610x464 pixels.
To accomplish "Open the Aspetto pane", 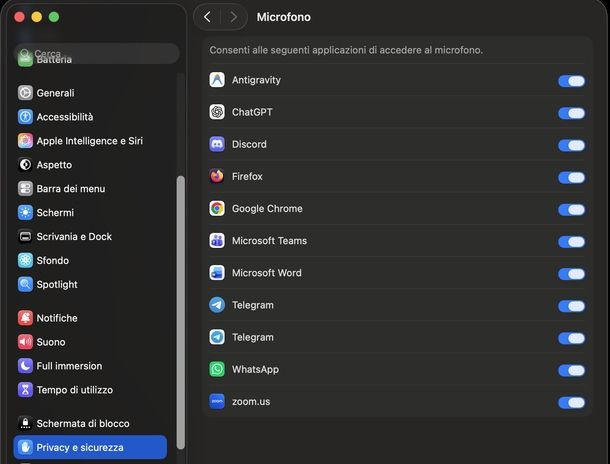I will pos(91,165).
